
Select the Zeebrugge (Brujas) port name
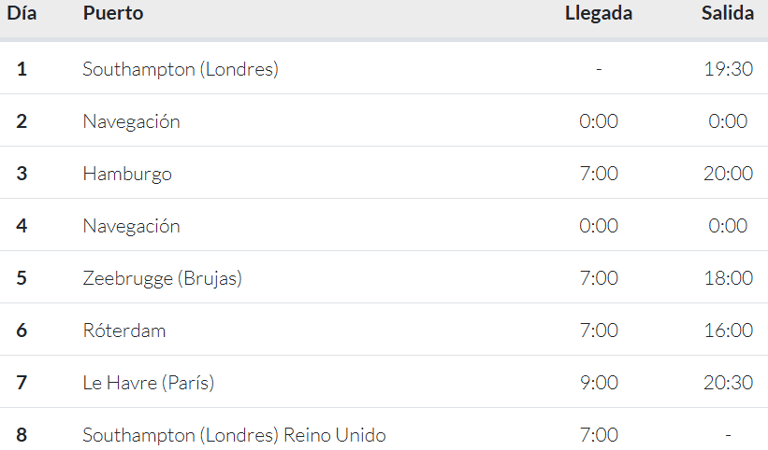162,278
